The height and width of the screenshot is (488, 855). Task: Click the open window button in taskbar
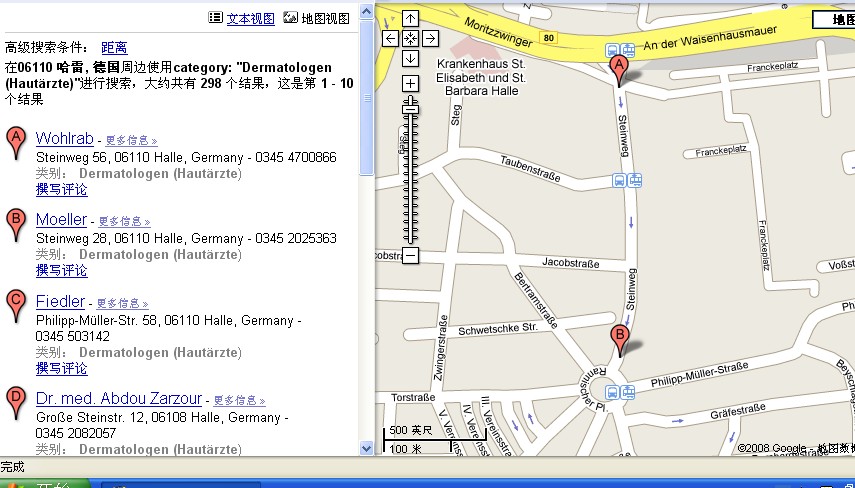click(180, 485)
